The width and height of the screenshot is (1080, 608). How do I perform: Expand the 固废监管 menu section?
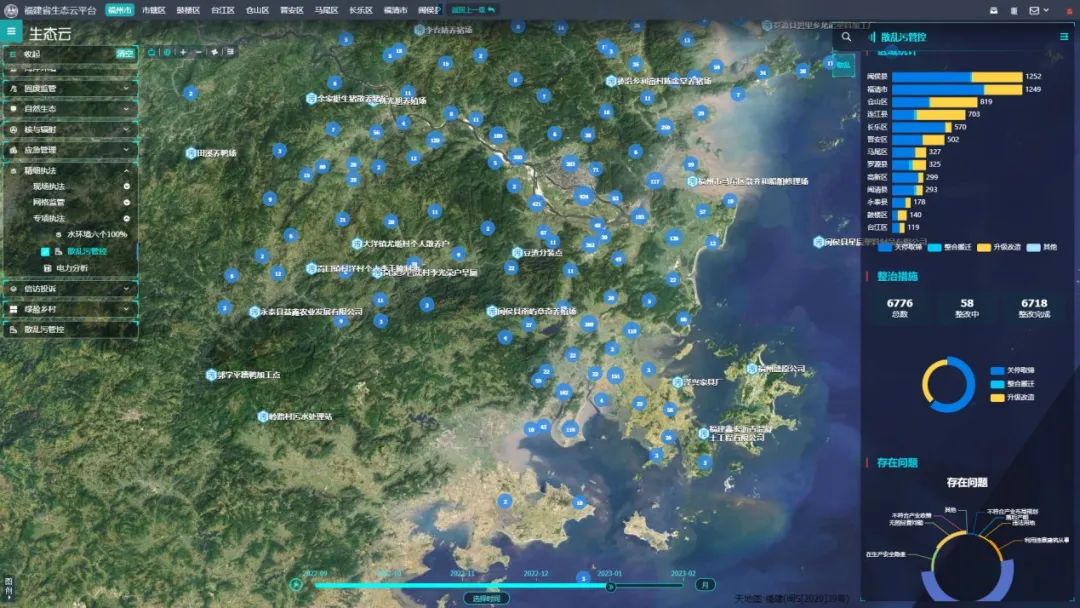(70, 89)
